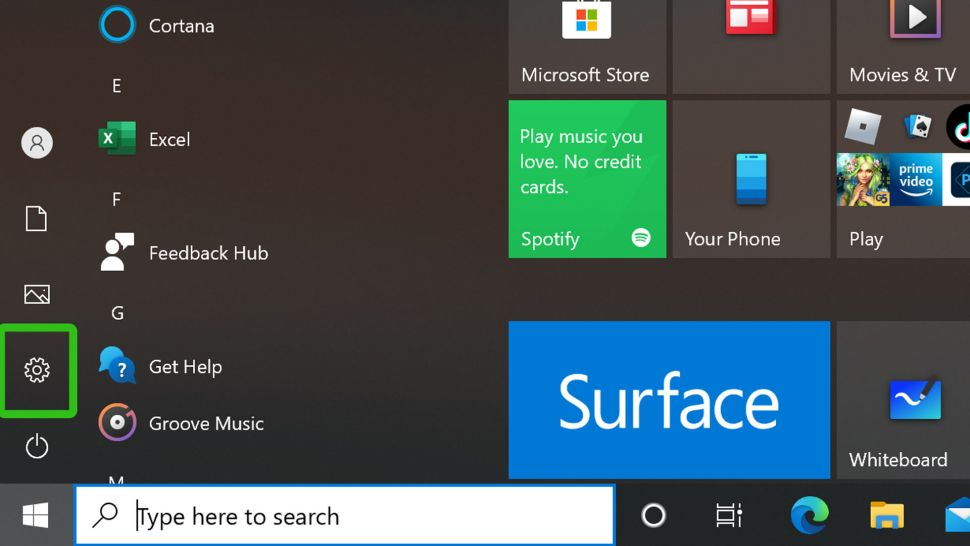970x546 pixels.
Task: Click the Power button icon
Action: [x=37, y=446]
